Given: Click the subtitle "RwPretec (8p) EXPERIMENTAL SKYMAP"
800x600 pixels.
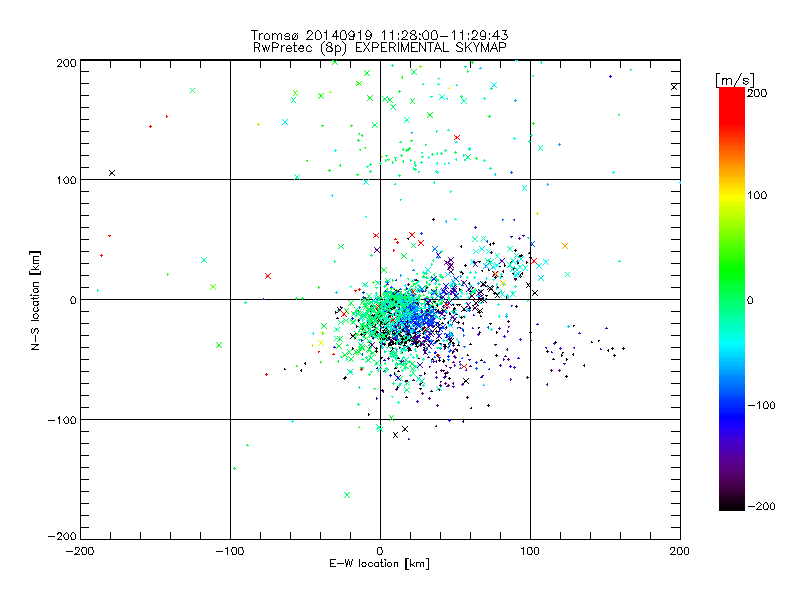Looking at the screenshot, I should tap(380, 48).
